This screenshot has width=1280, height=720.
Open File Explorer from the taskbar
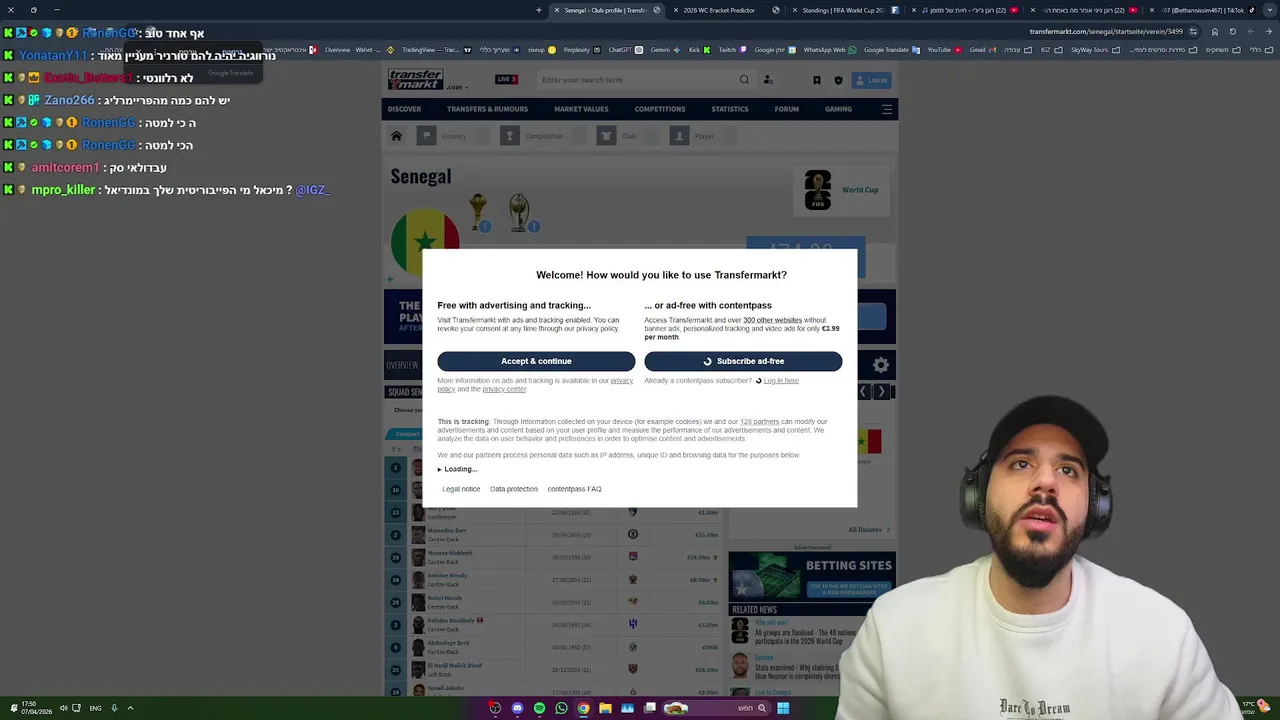[605, 708]
